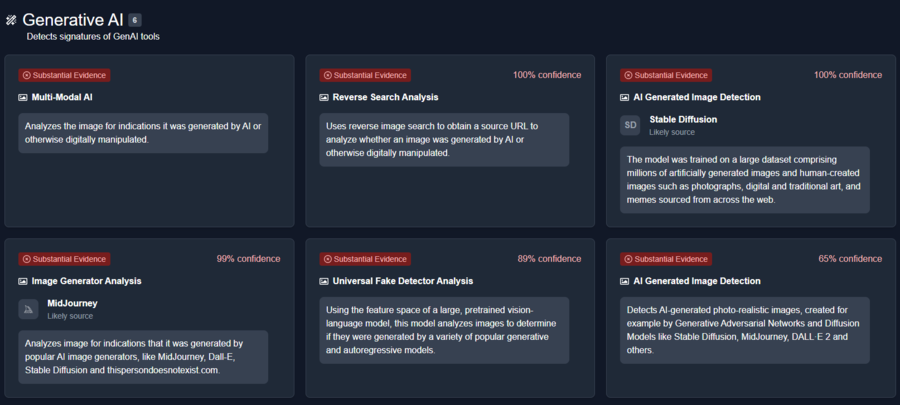
Task: Click the Substantial Evidence badge on the 65% confidence card
Action: (x=666, y=259)
